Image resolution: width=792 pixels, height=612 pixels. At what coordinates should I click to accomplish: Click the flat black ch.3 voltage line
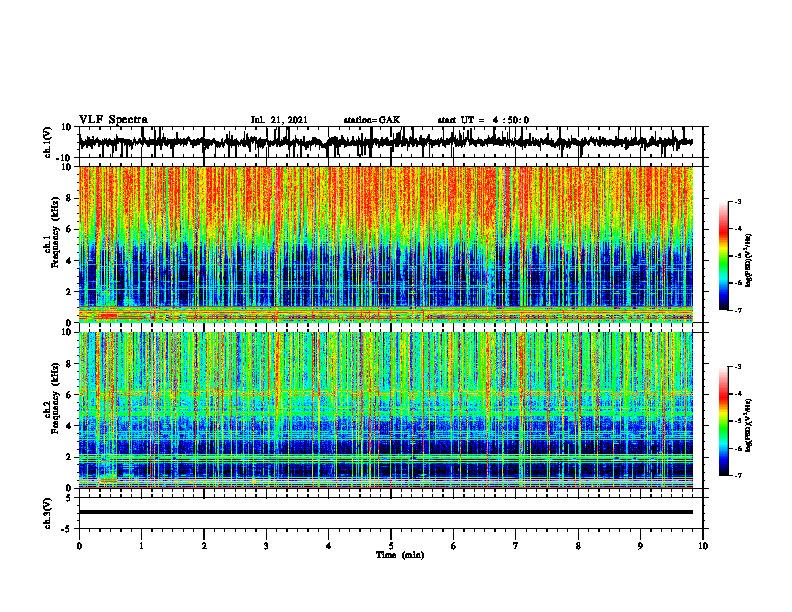pyautogui.click(x=385, y=512)
